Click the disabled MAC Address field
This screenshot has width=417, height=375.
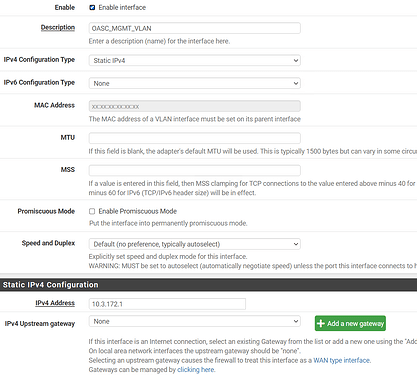click(x=195, y=106)
